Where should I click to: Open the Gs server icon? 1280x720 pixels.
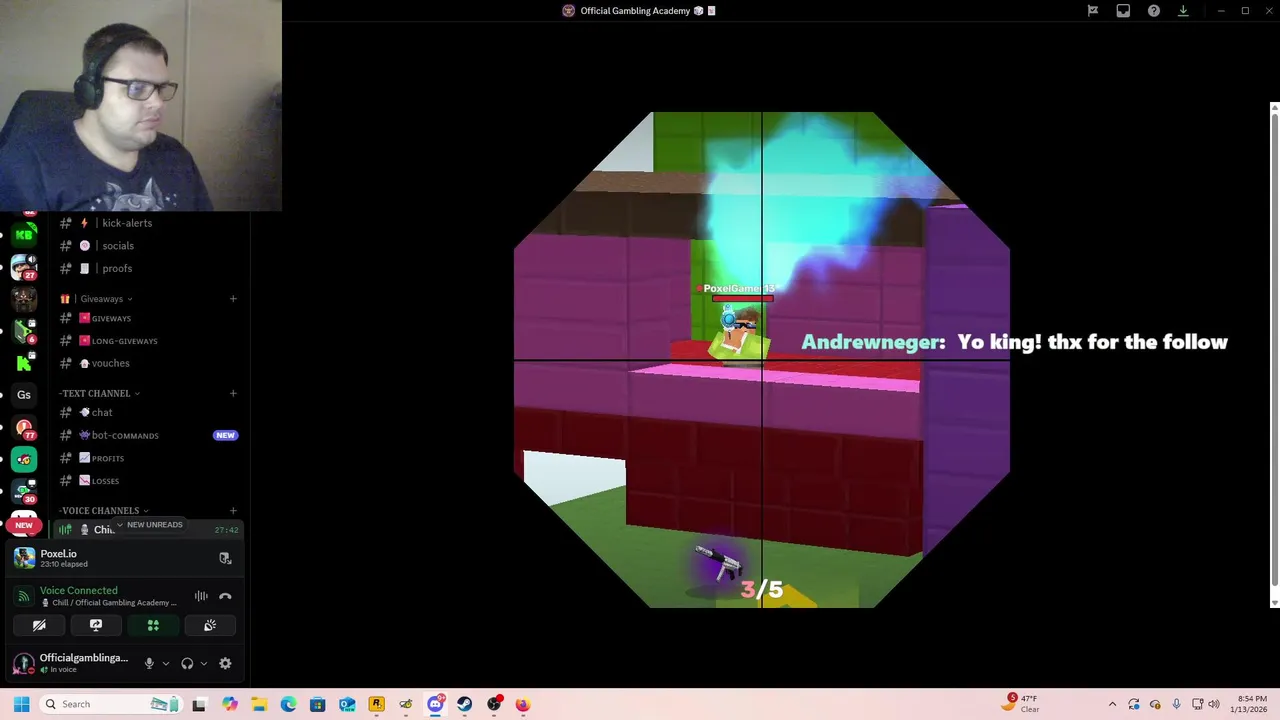click(24, 394)
